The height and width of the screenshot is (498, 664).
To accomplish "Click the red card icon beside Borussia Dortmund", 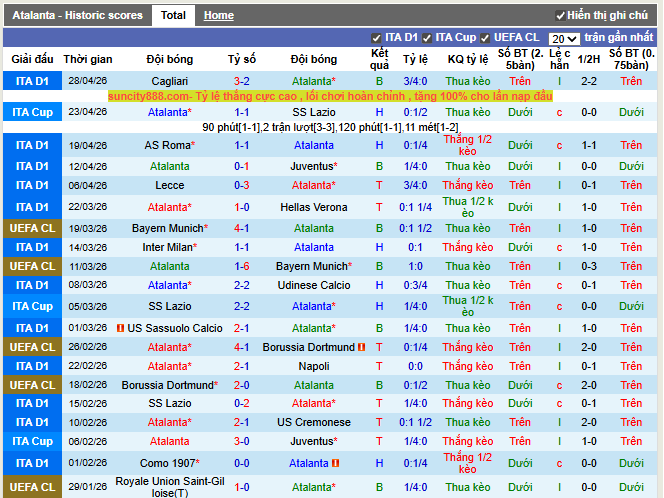I will (361, 347).
